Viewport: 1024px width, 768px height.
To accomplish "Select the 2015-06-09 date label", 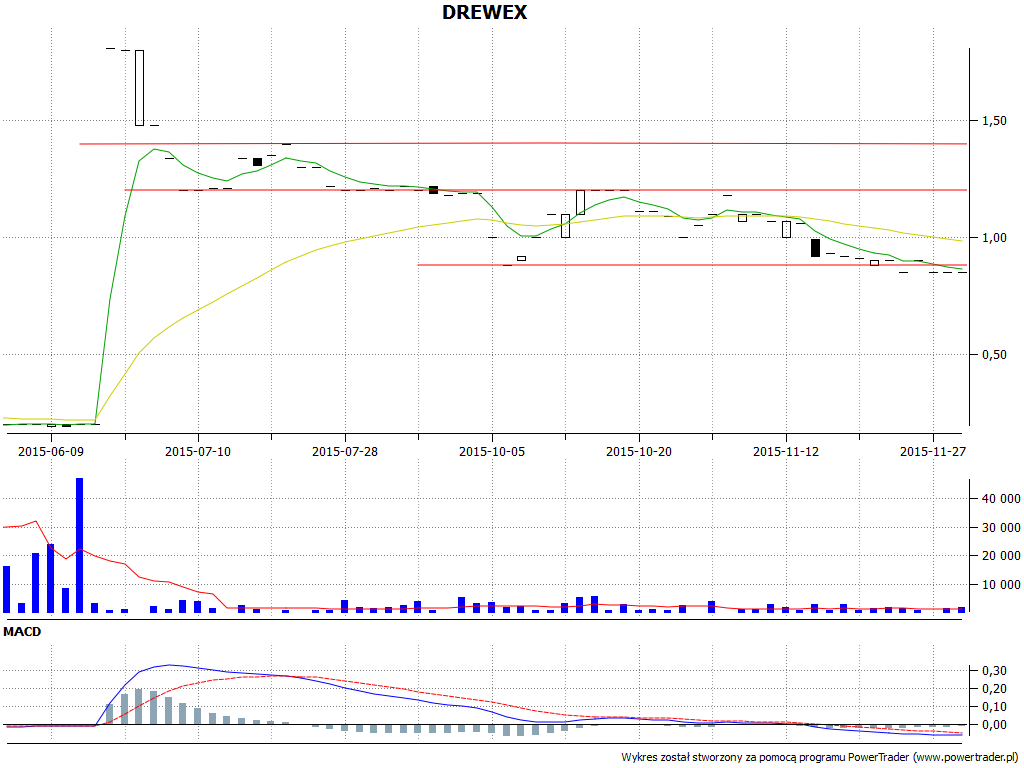I will pyautogui.click(x=51, y=451).
